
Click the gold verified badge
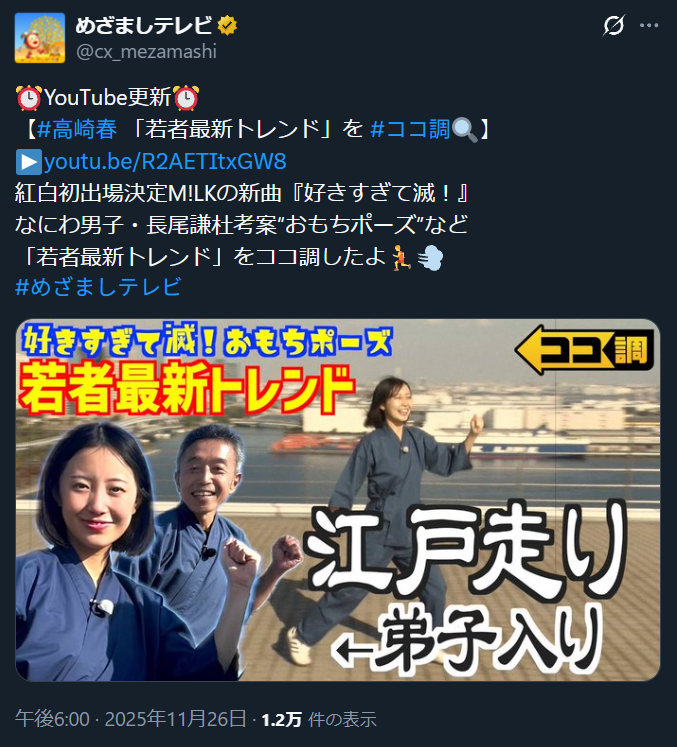pos(227,25)
